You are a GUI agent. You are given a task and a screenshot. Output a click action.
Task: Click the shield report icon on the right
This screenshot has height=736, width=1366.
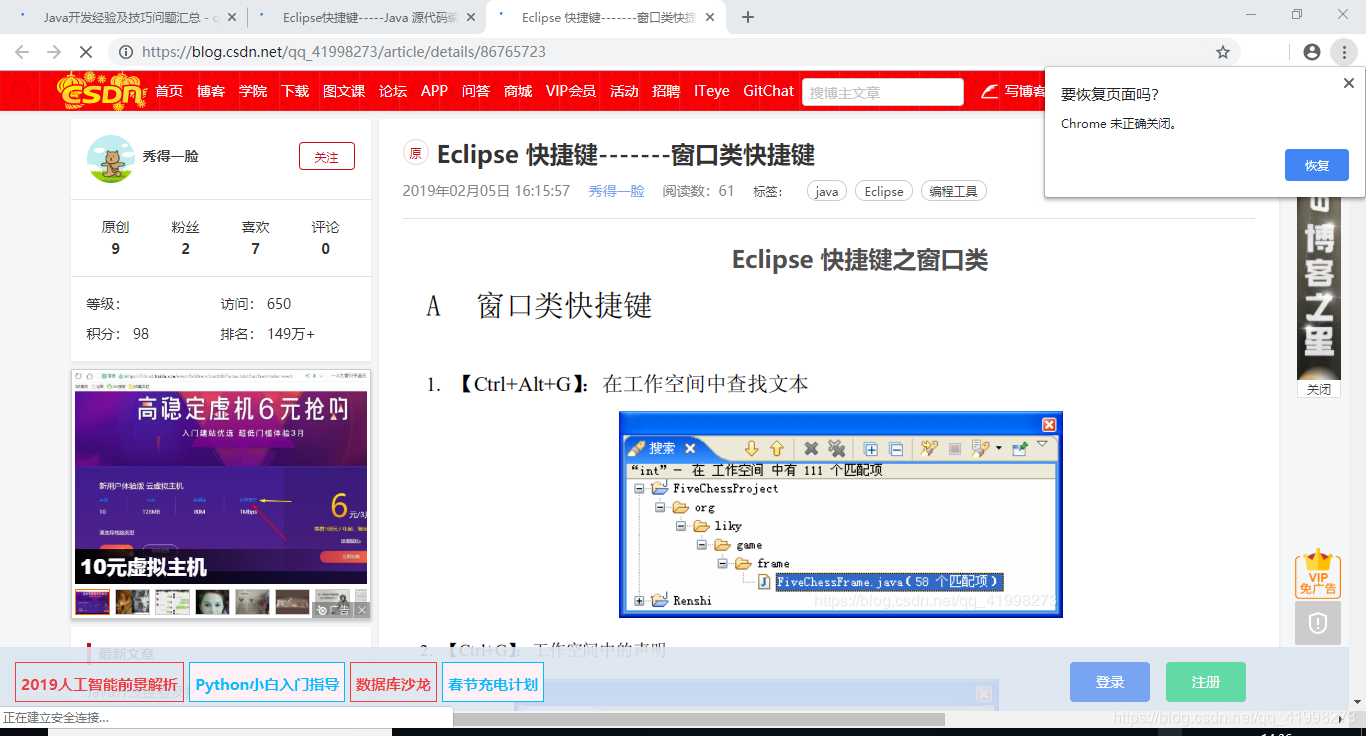pos(1318,623)
